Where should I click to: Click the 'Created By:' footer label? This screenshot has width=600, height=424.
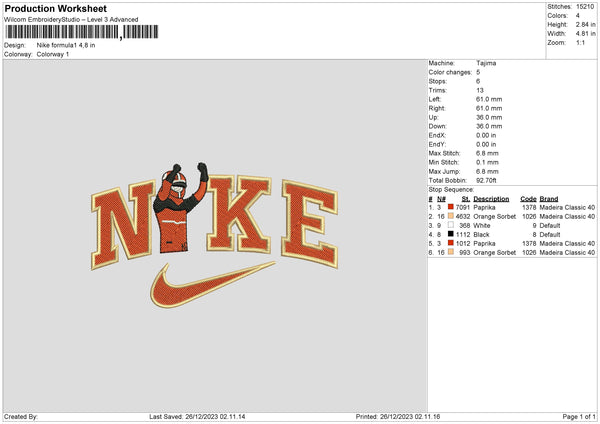coord(21,417)
